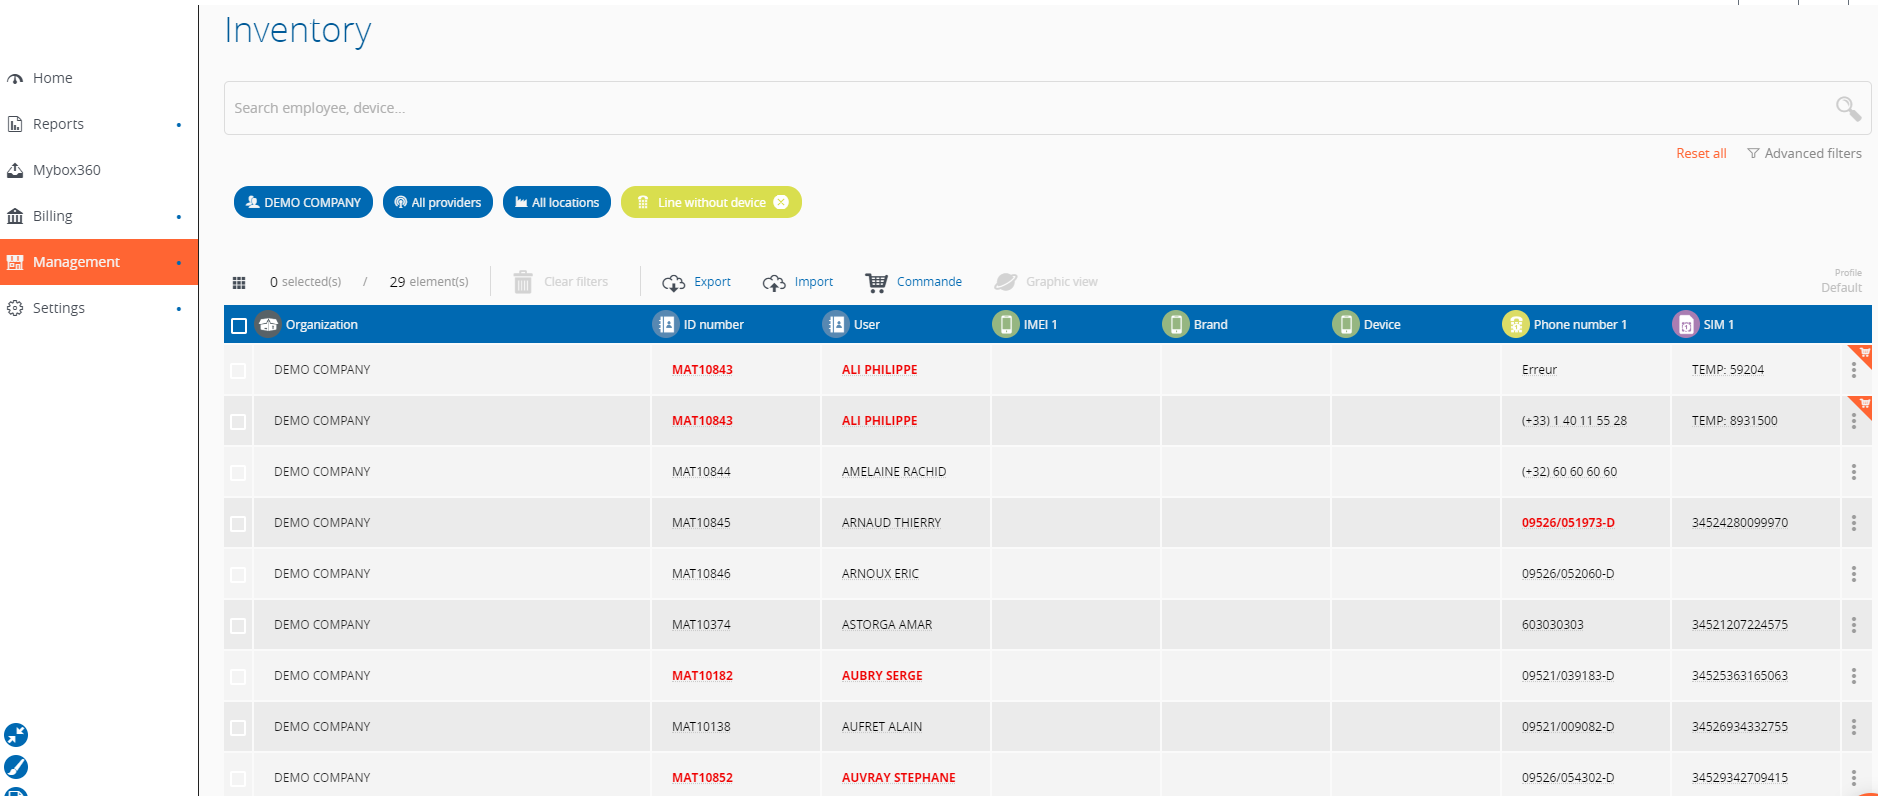Open row actions menu for ARNAUD THIERRY

click(1853, 523)
